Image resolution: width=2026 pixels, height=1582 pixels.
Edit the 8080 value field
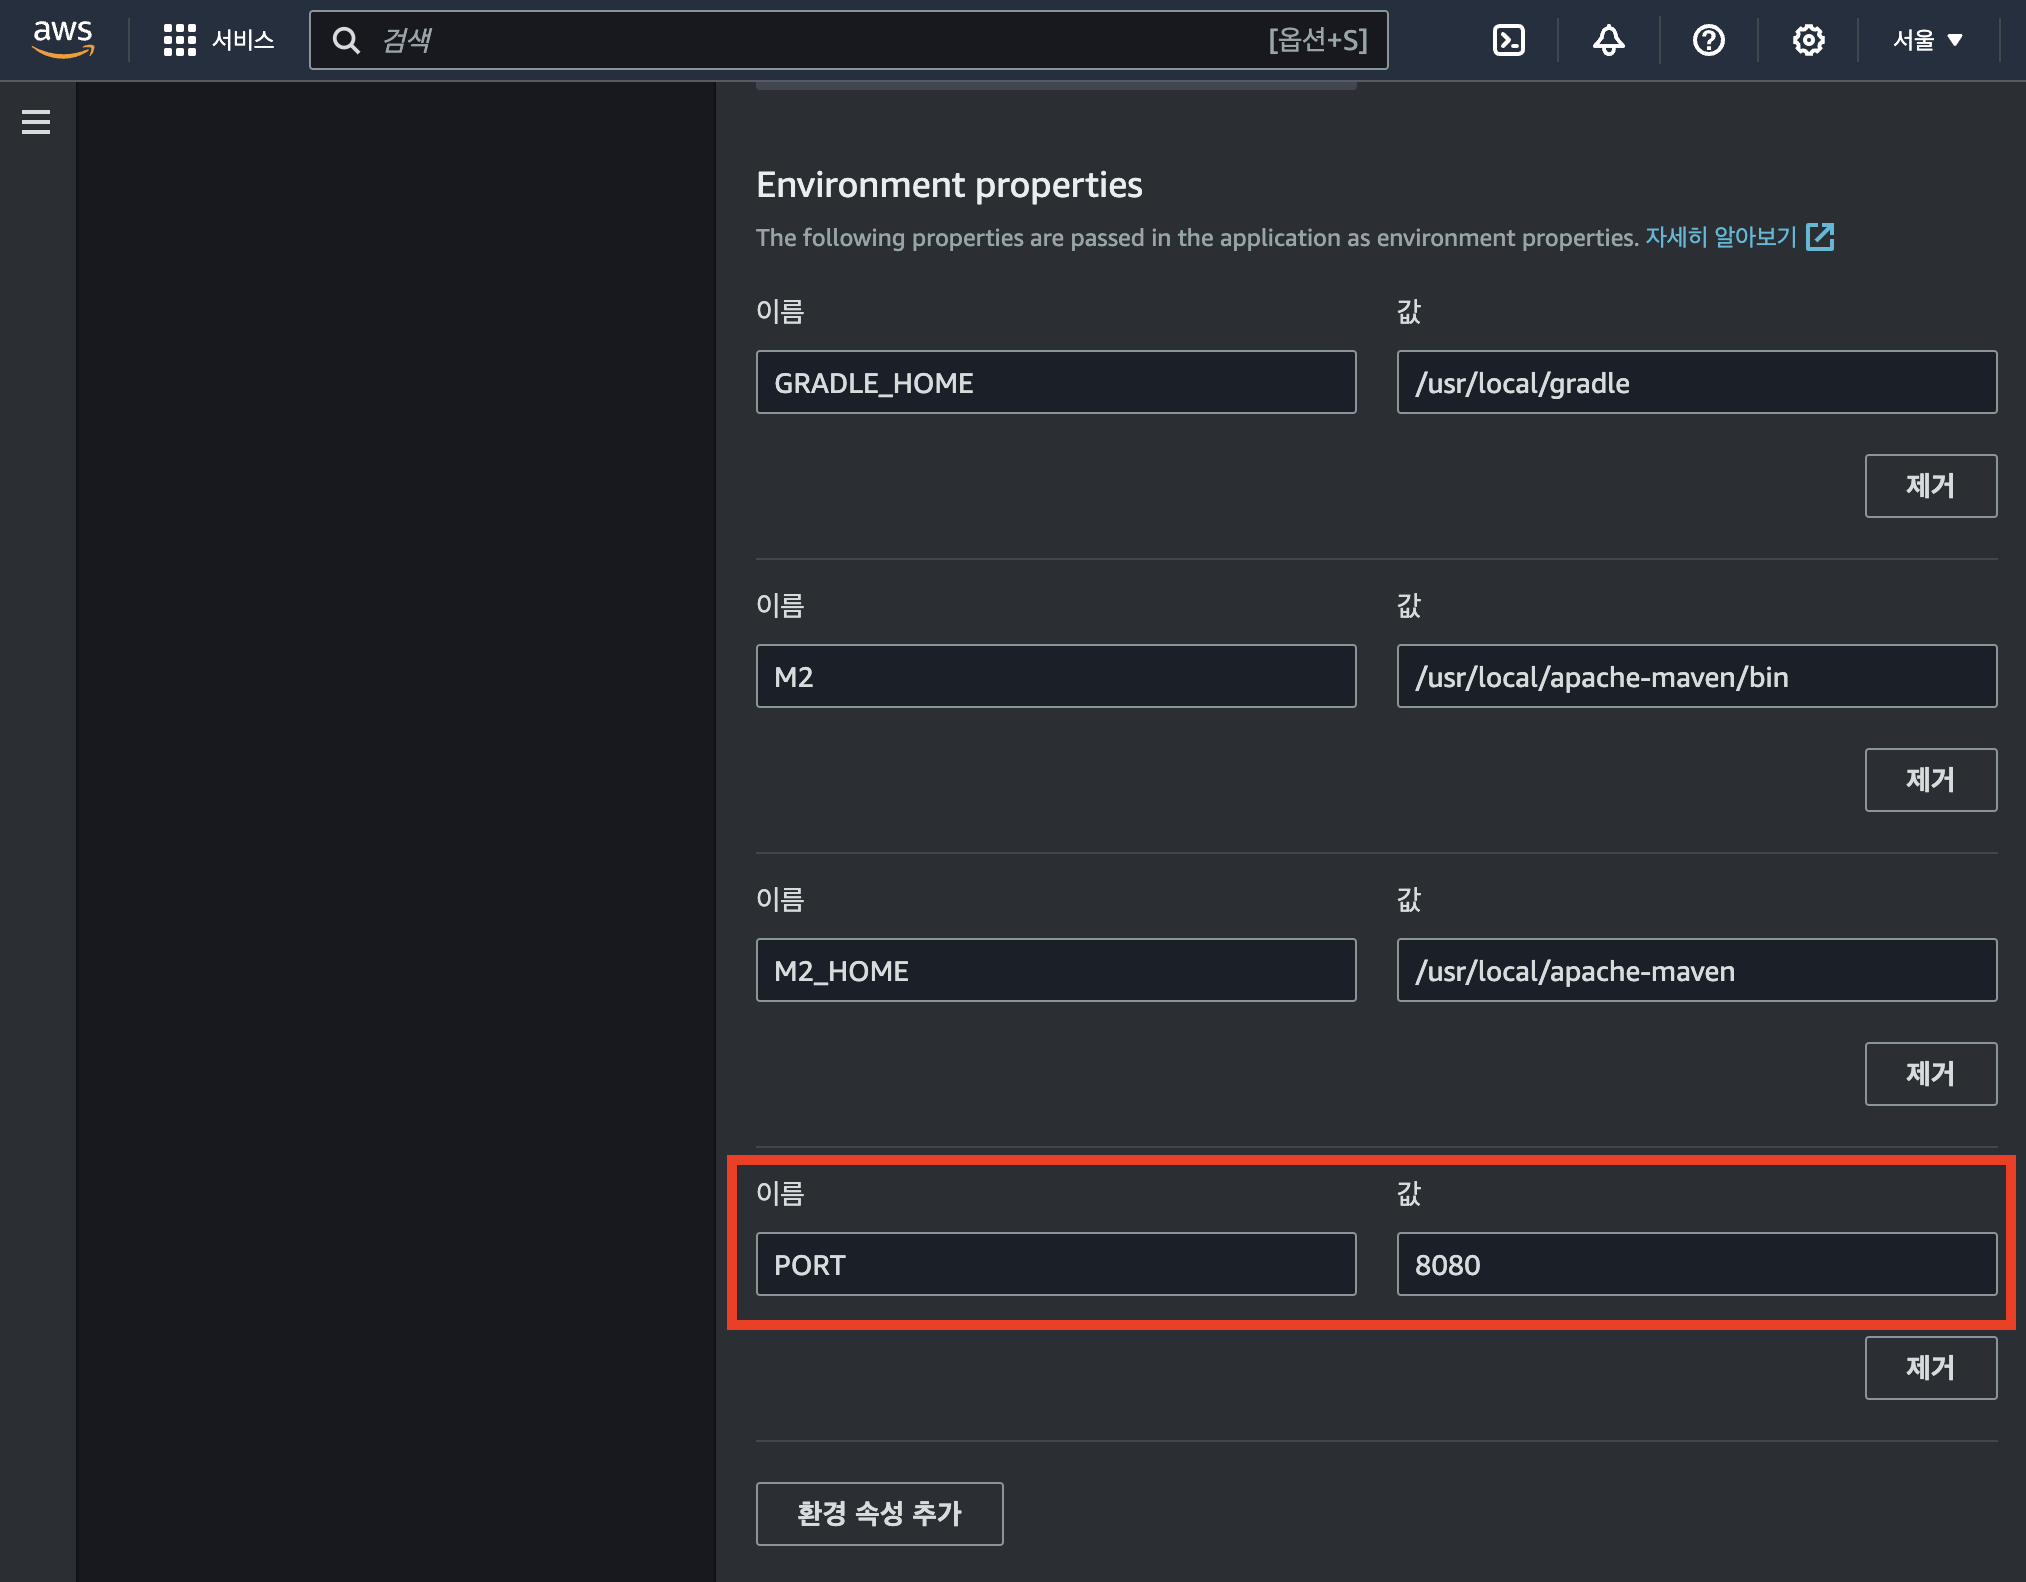tap(1697, 1264)
